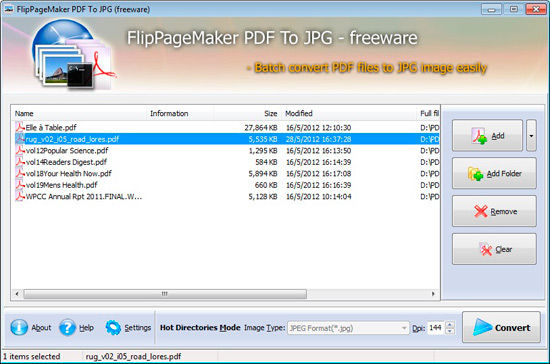Open Help via question mark icon
The height and width of the screenshot is (364, 550).
coord(67,328)
